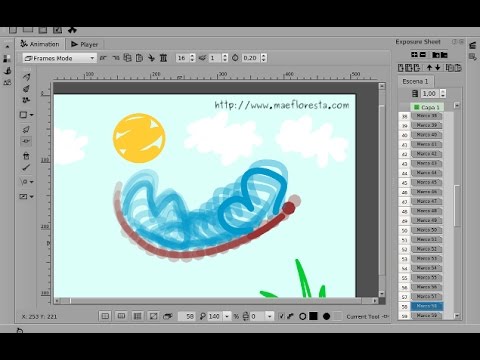
Task: Open the color palette sidebar icon
Action: tap(7, 59)
